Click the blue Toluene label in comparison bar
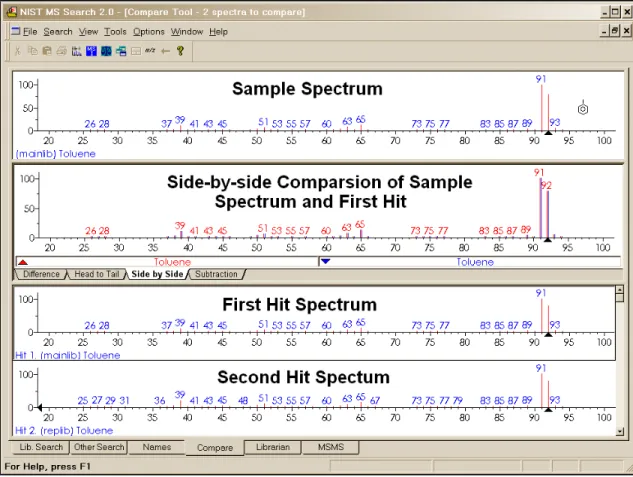The height and width of the screenshot is (477, 633). (x=475, y=262)
